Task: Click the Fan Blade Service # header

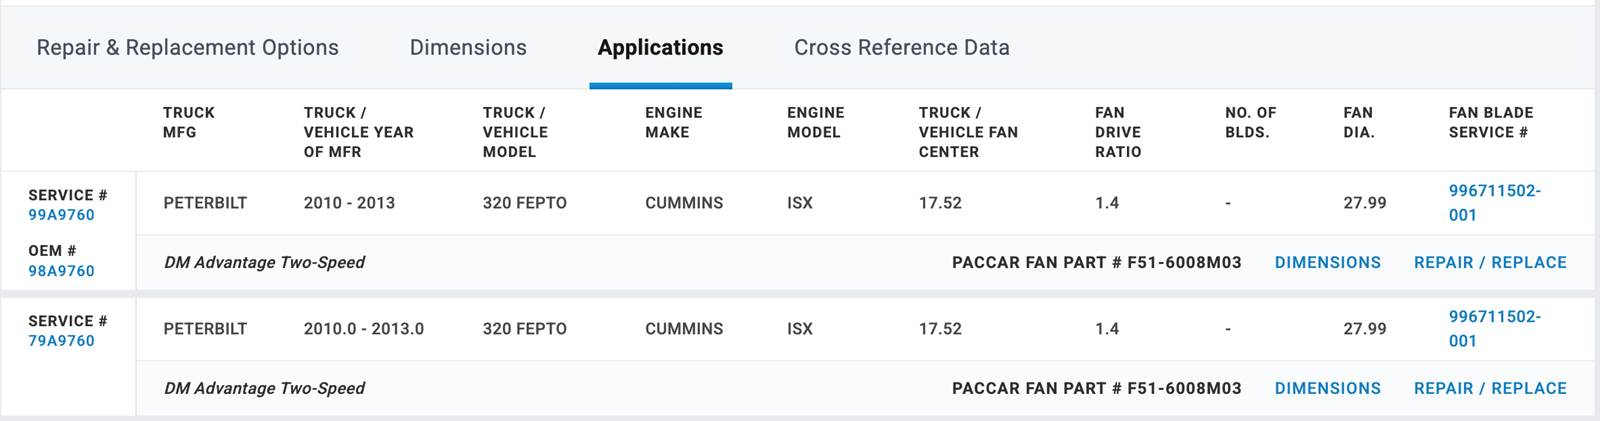Action: click(x=1490, y=122)
